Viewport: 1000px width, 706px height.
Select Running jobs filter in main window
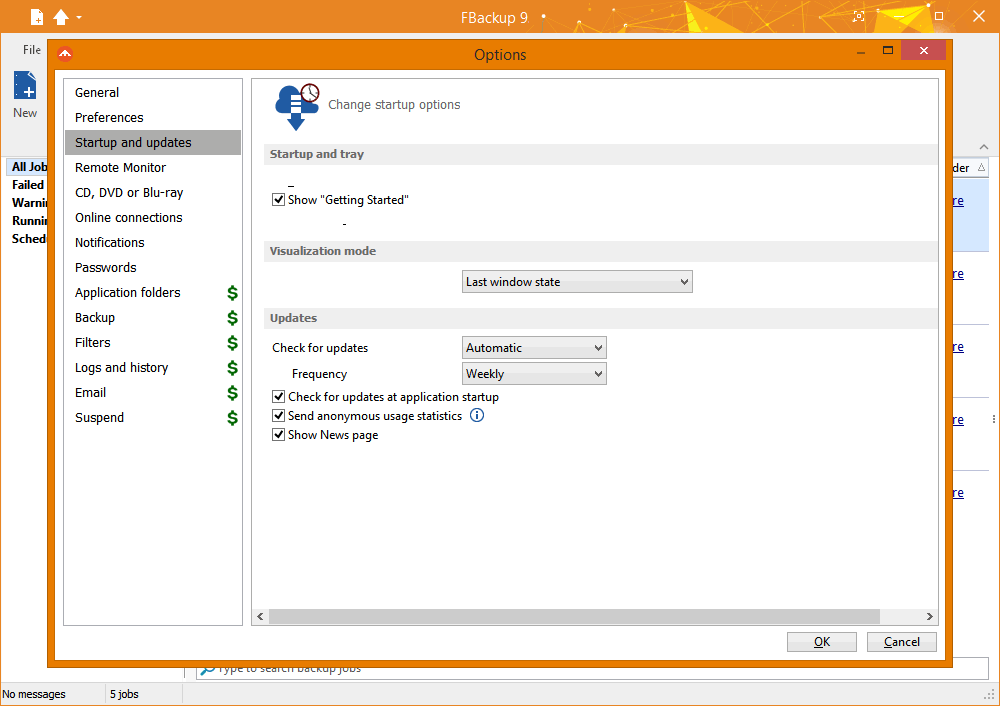coord(29,221)
